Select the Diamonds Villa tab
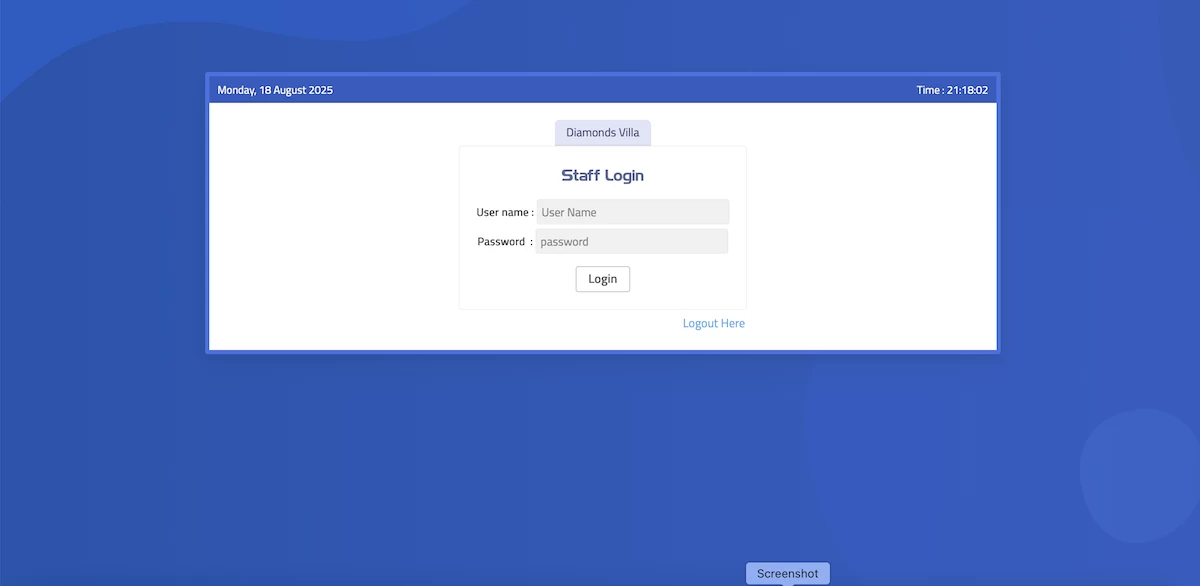Screen dimensions: 1200x586 [x=602, y=132]
